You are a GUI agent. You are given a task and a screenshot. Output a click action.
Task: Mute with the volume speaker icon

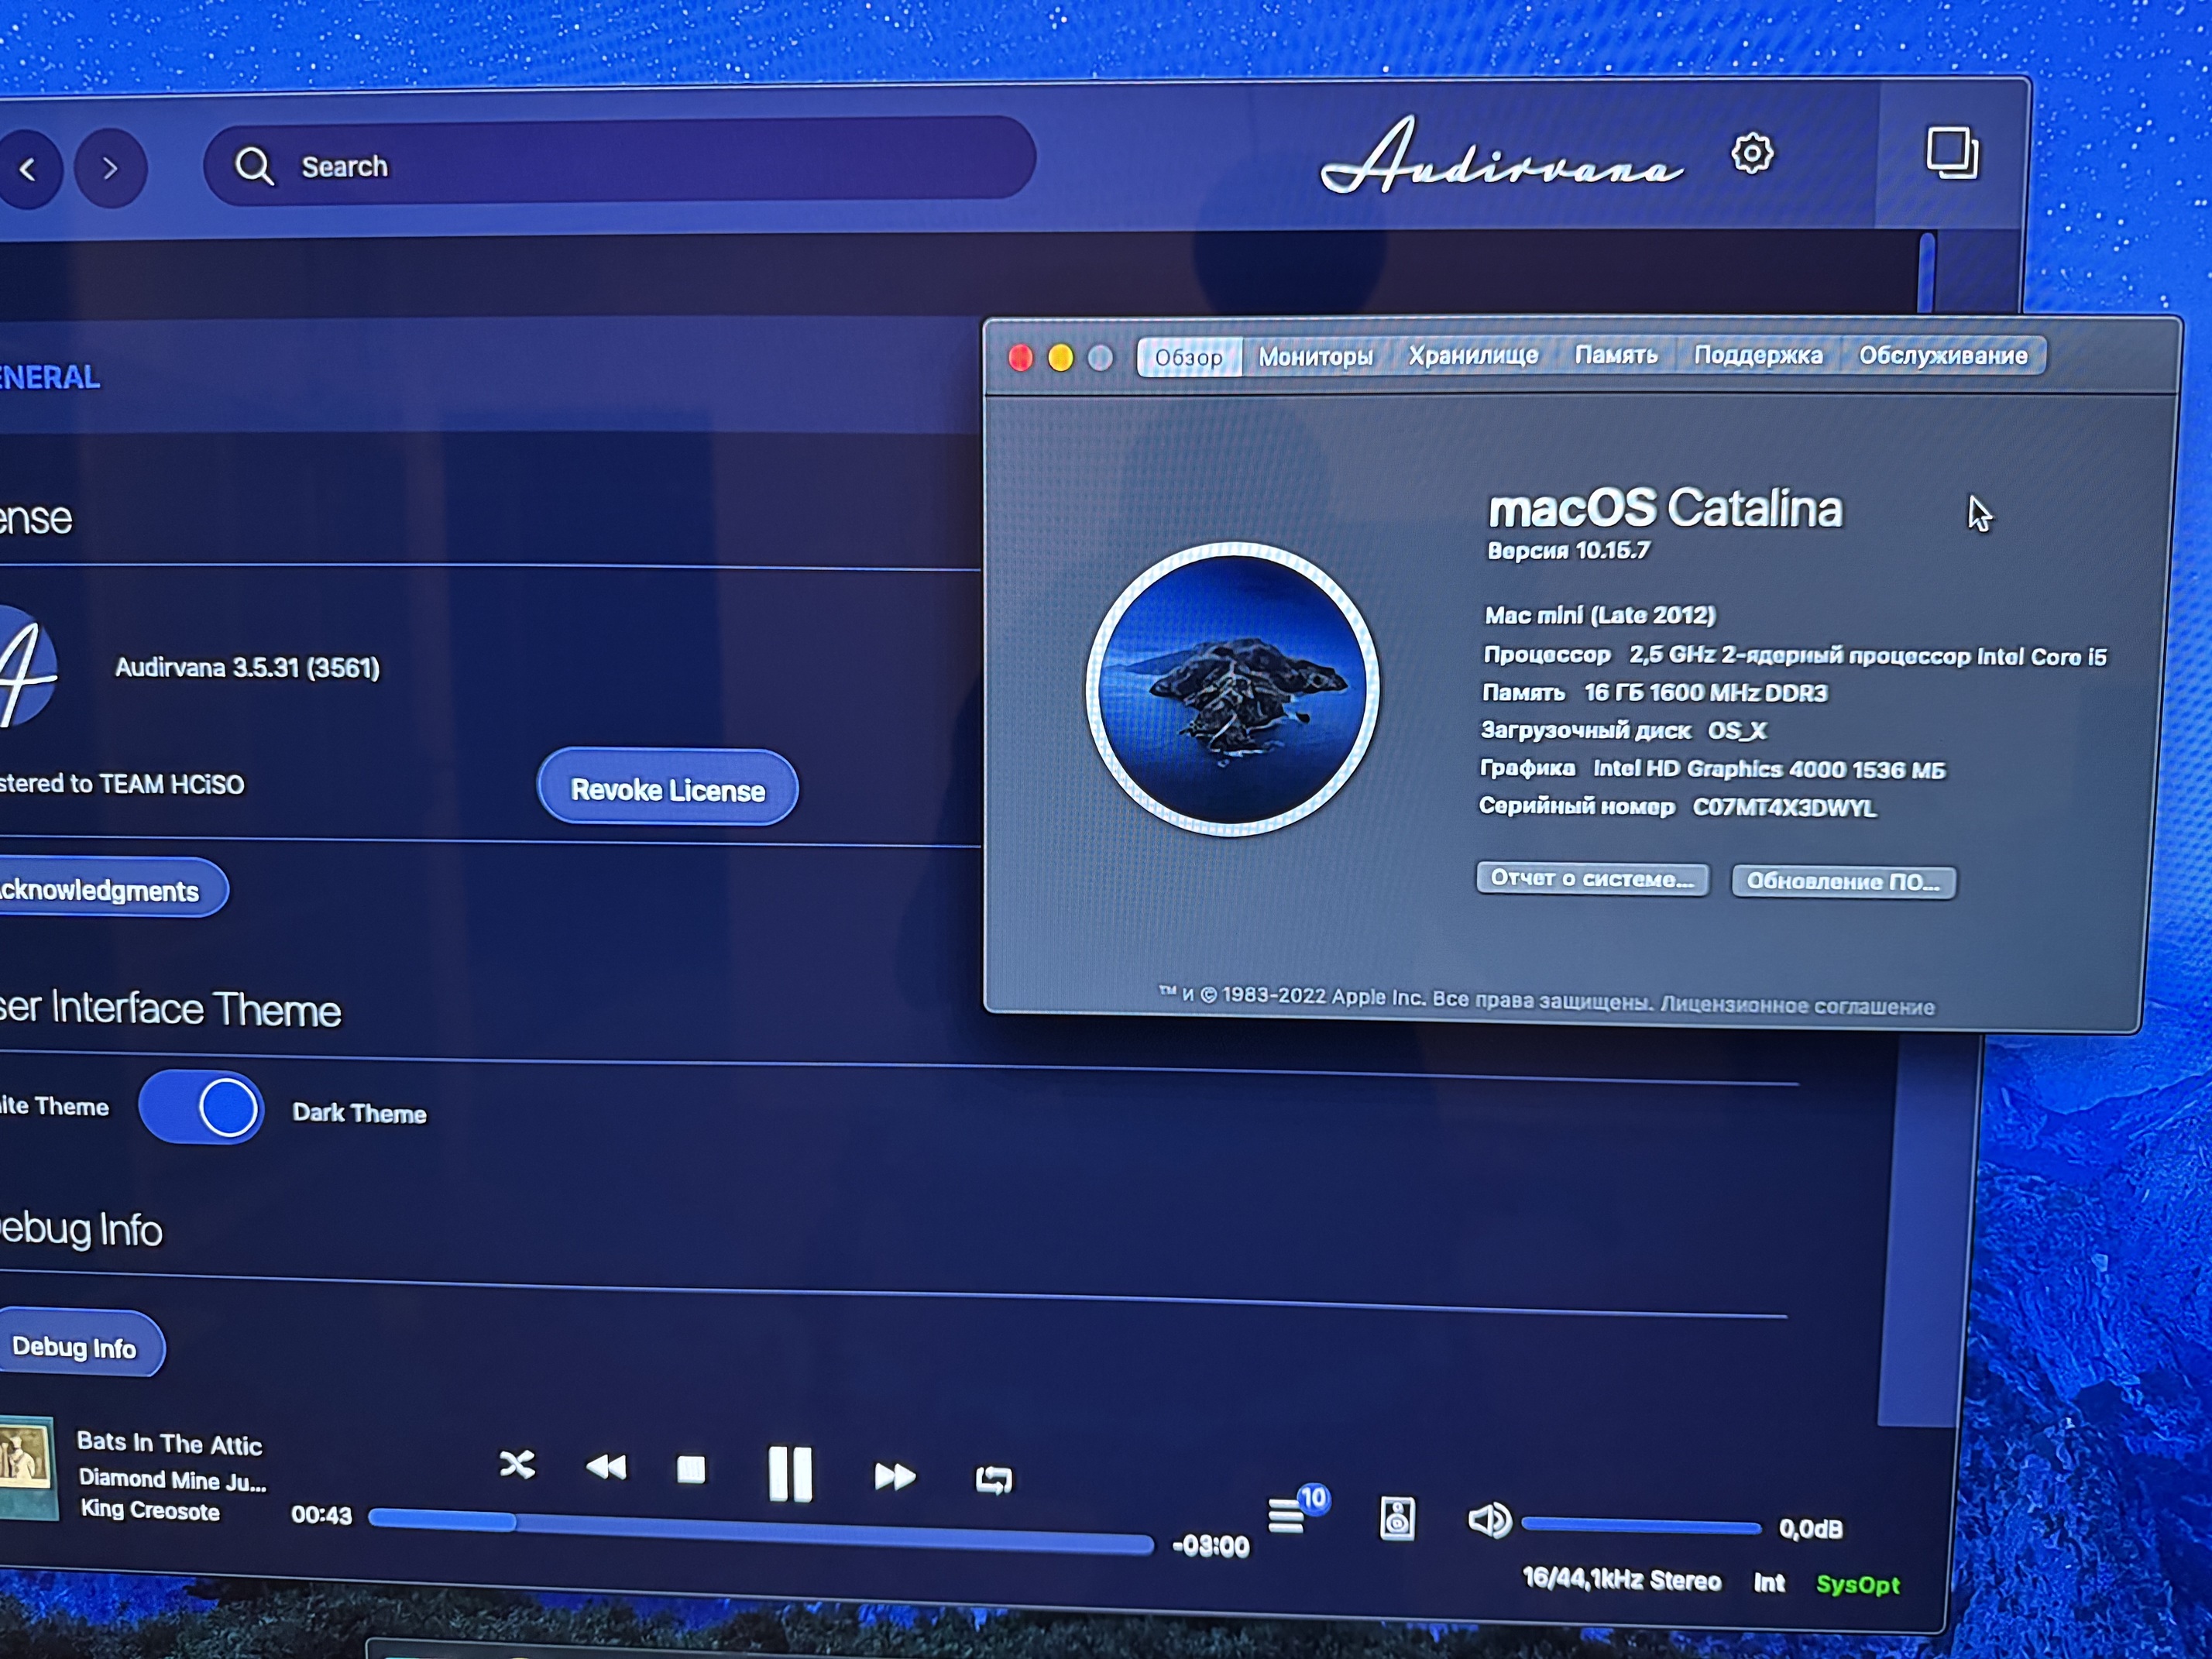click(x=1489, y=1521)
